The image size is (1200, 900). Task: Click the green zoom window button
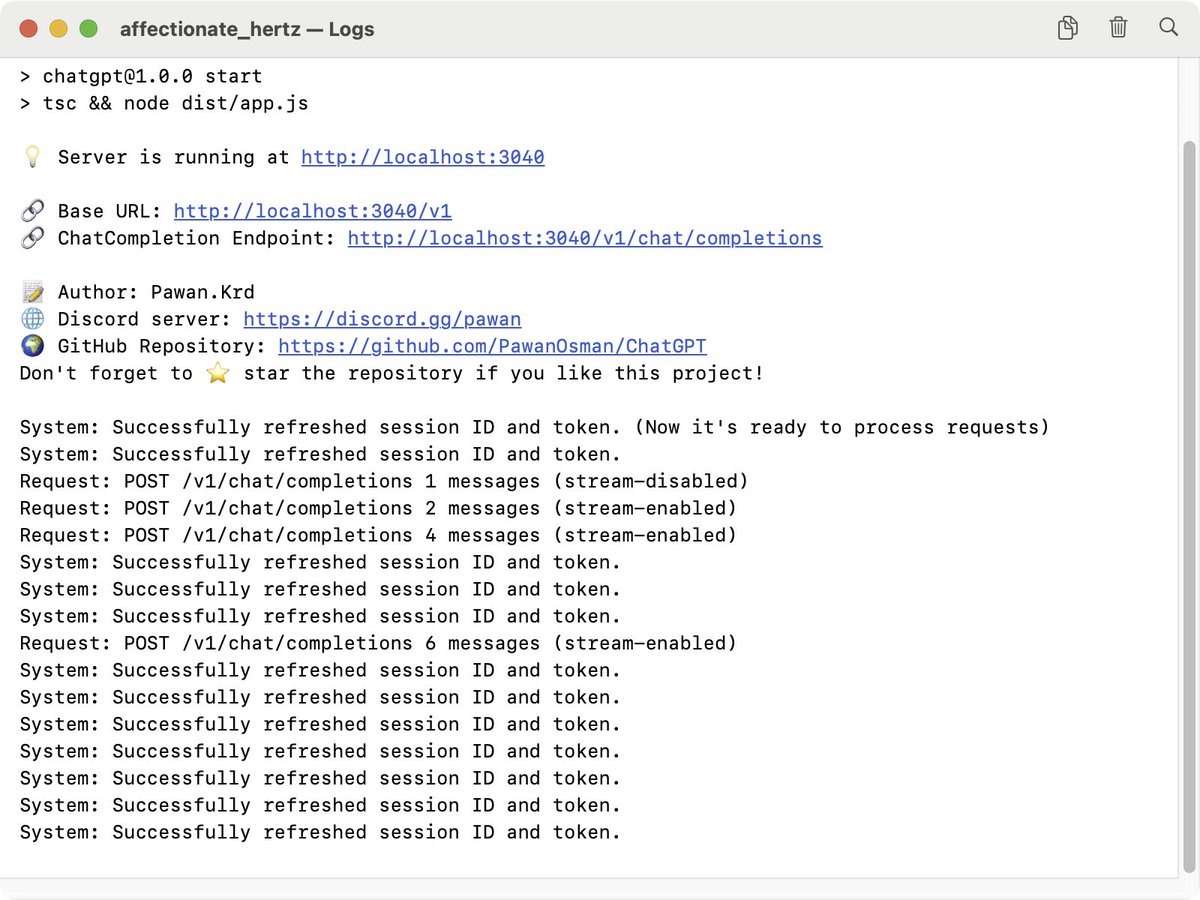click(89, 29)
